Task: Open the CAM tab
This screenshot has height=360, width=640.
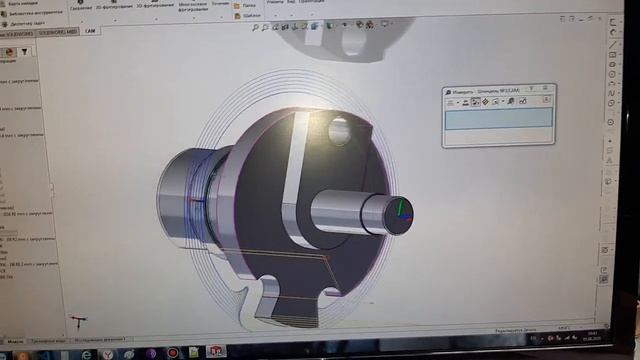Action: point(90,31)
